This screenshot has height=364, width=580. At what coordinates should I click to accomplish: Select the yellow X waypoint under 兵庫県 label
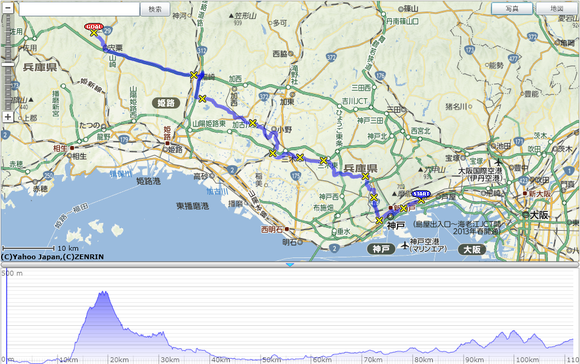tap(365, 176)
